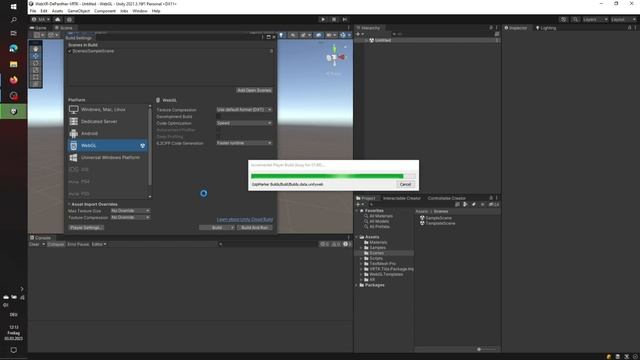The height and width of the screenshot is (360, 640).
Task: Open the Assets menu
Action: [x=58, y=11]
